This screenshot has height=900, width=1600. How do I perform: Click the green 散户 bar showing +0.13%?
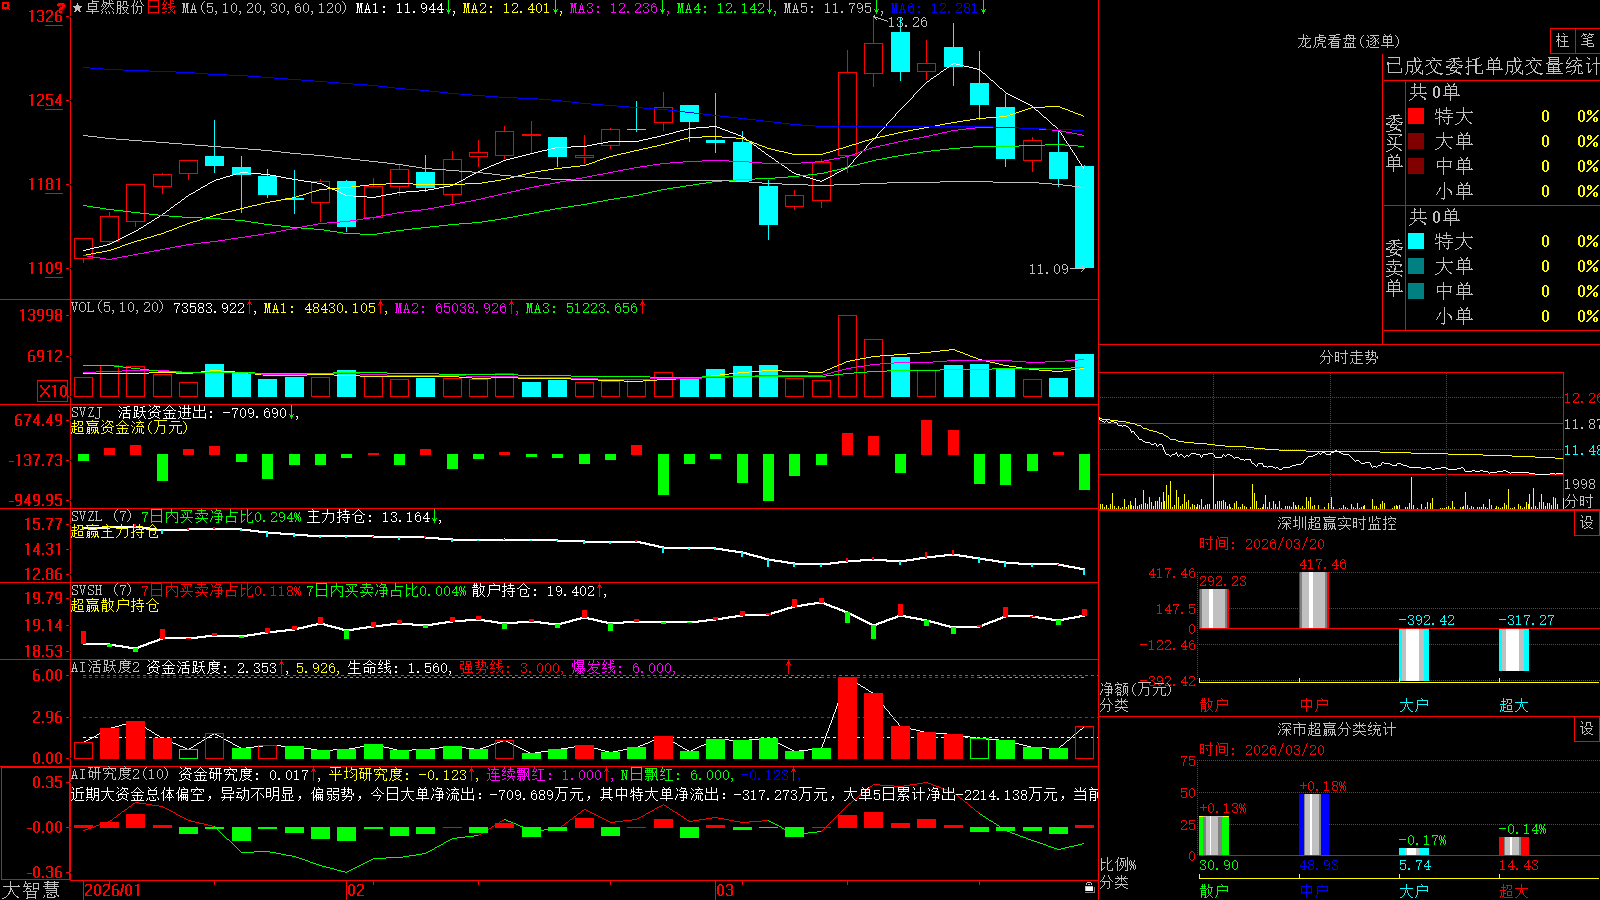coord(1214,836)
